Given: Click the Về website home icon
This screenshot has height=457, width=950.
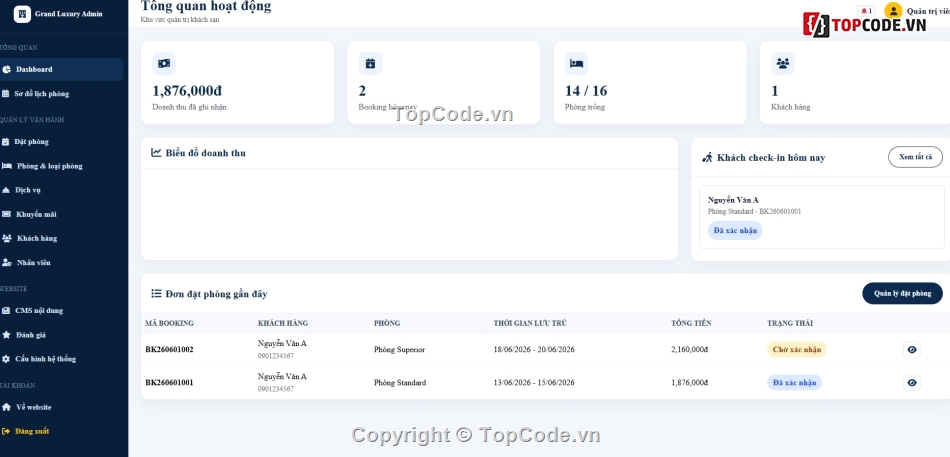Looking at the screenshot, I should 6,407.
